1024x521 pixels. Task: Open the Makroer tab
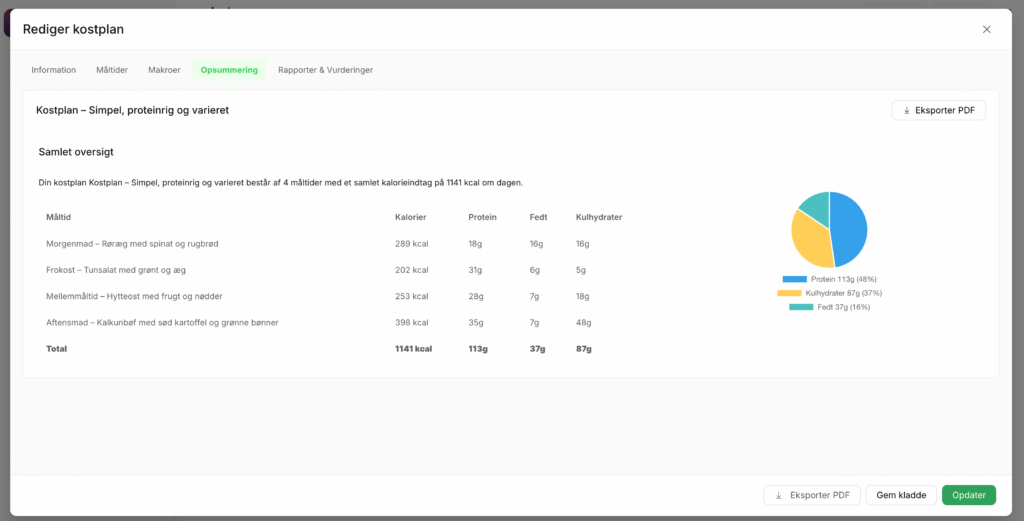(164, 70)
